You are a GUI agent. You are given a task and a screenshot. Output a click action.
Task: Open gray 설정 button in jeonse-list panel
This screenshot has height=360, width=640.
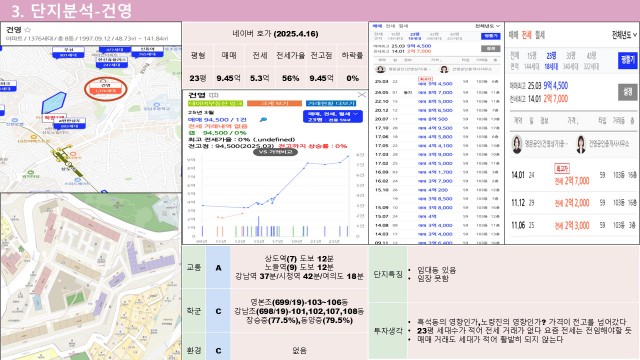pos(628,92)
